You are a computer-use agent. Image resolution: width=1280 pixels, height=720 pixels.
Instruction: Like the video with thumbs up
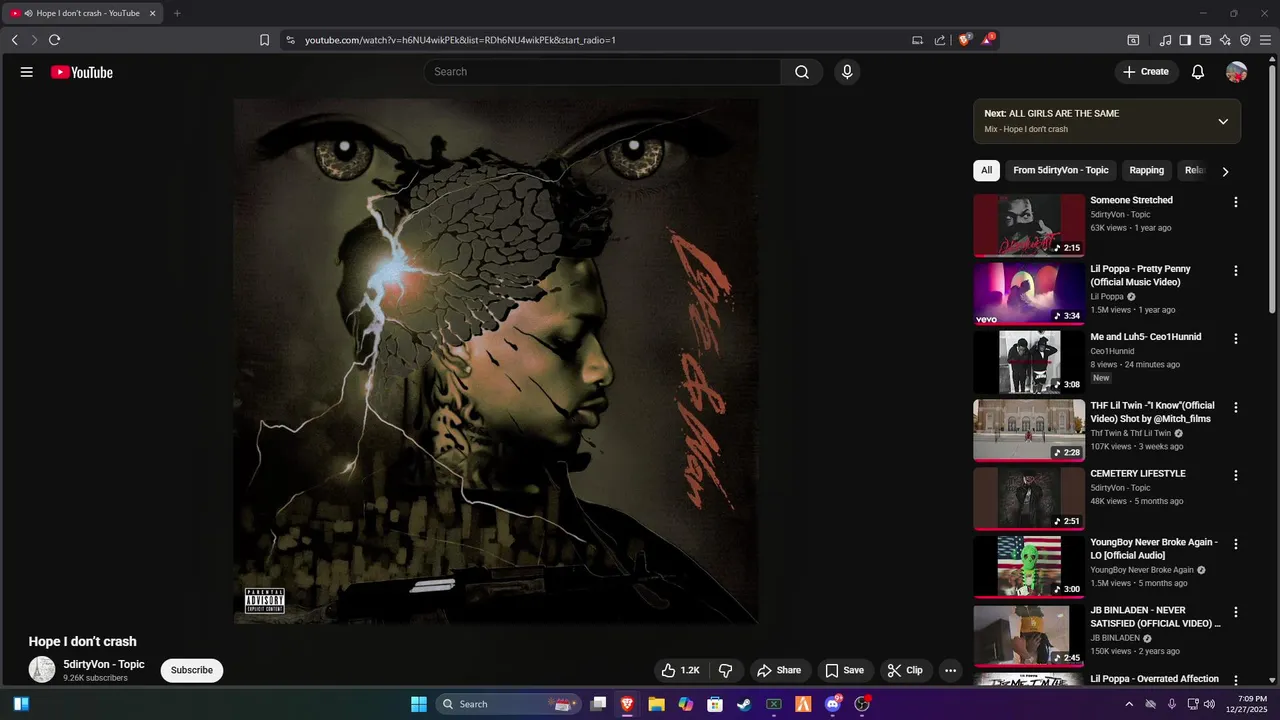(x=680, y=670)
